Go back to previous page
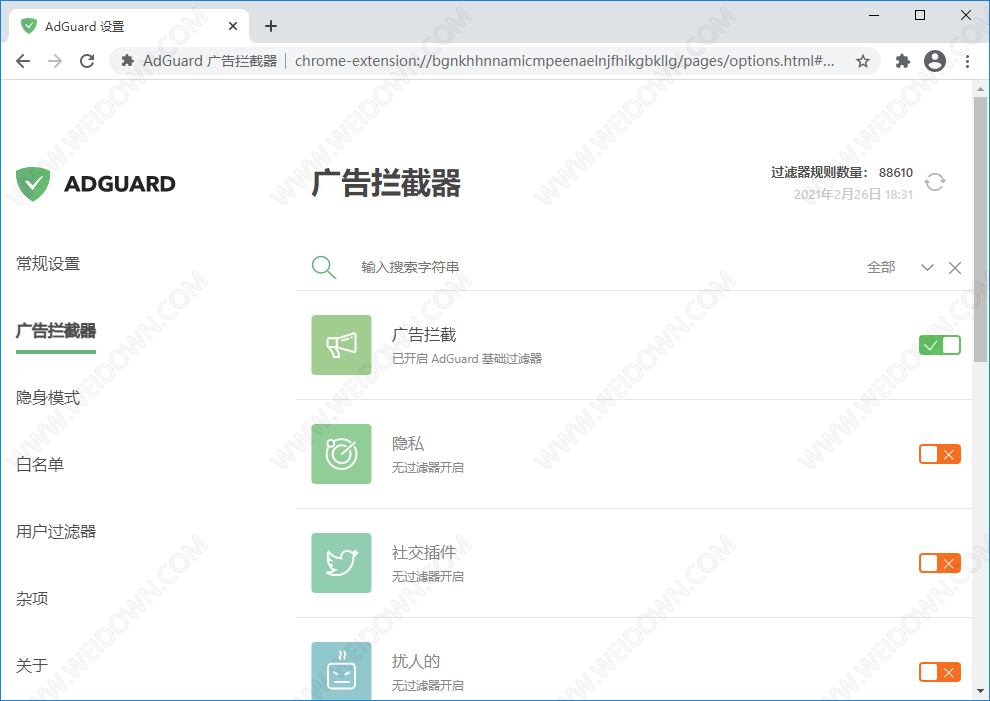Image resolution: width=990 pixels, height=701 pixels. click(x=23, y=61)
